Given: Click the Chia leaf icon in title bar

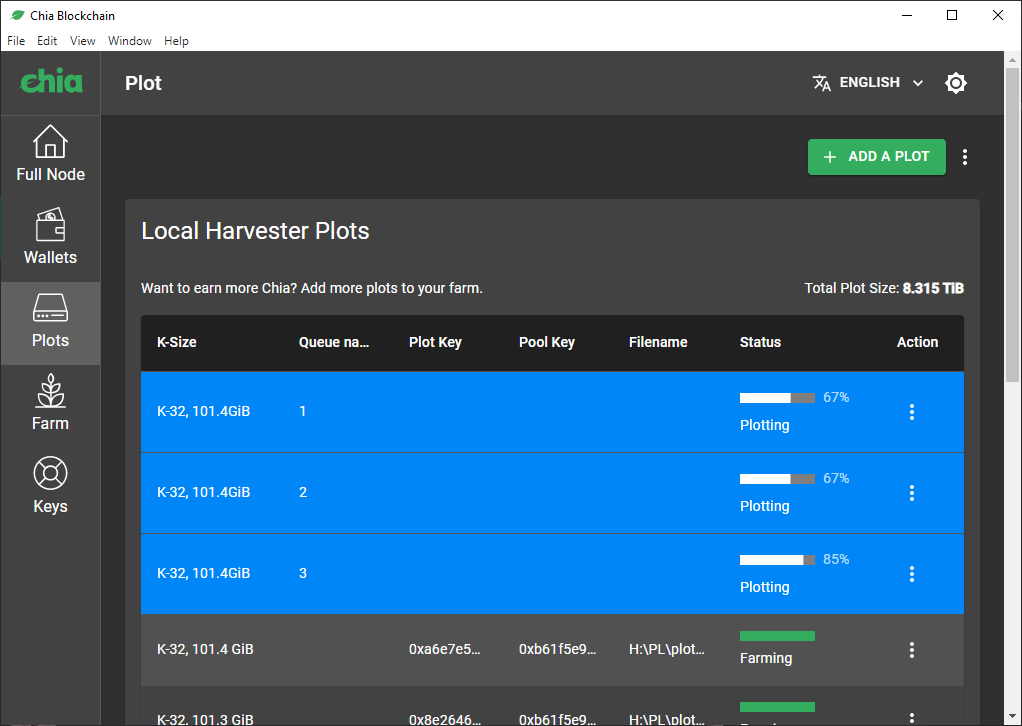Looking at the screenshot, I should click(x=18, y=15).
